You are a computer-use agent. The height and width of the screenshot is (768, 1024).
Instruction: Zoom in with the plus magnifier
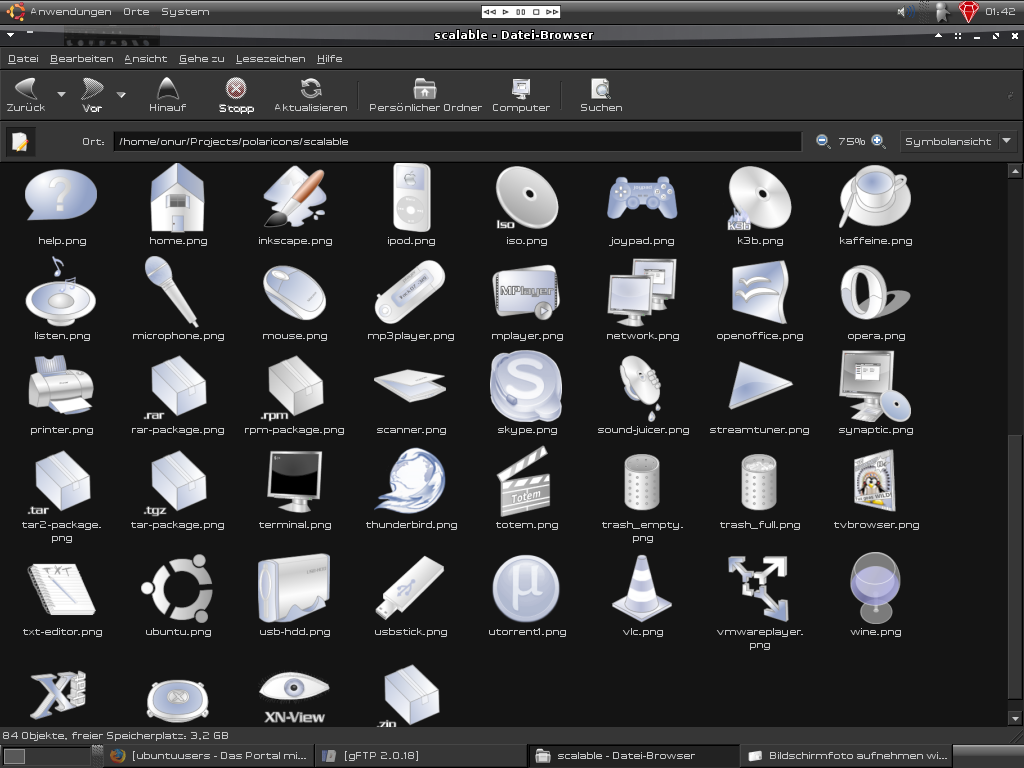pos(878,141)
